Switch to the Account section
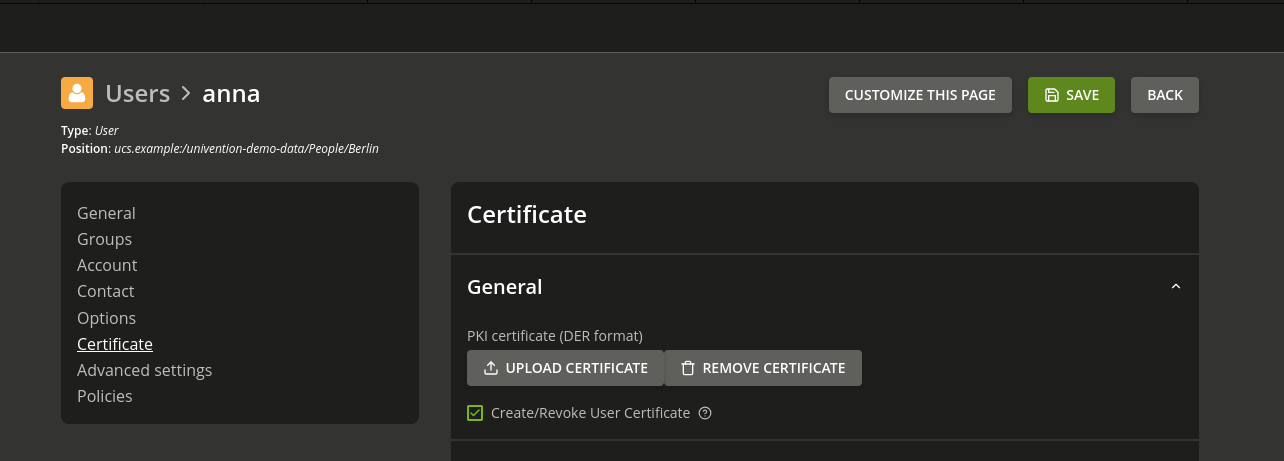Screen dimensions: 1284x461 [107, 265]
